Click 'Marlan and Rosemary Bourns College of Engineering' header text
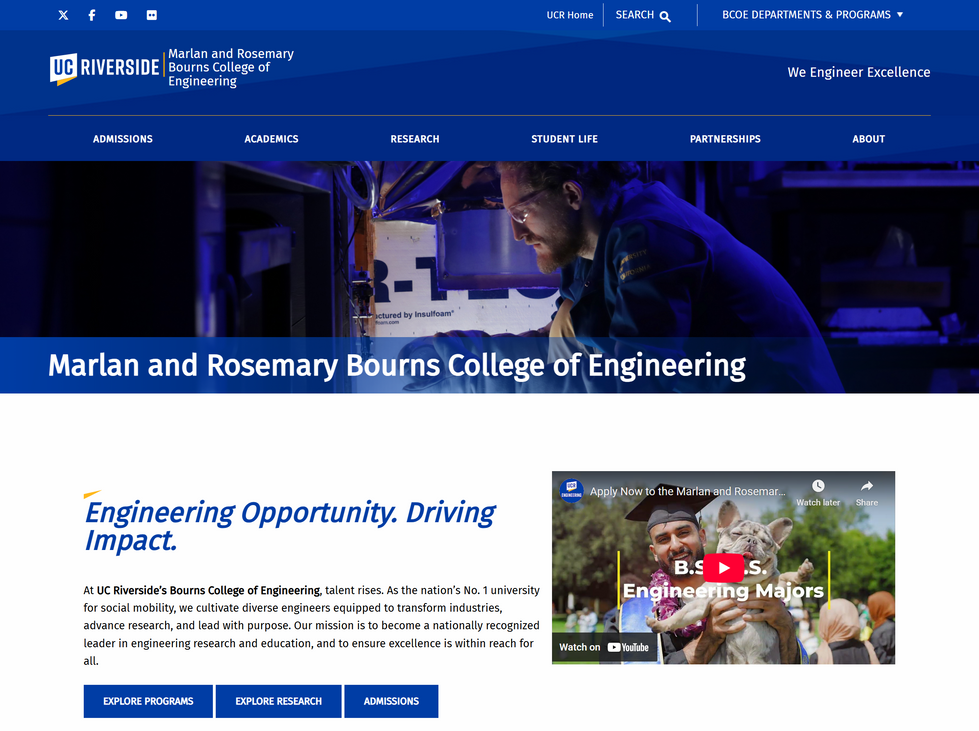This screenshot has height=731, width=979. pyautogui.click(x=230, y=67)
